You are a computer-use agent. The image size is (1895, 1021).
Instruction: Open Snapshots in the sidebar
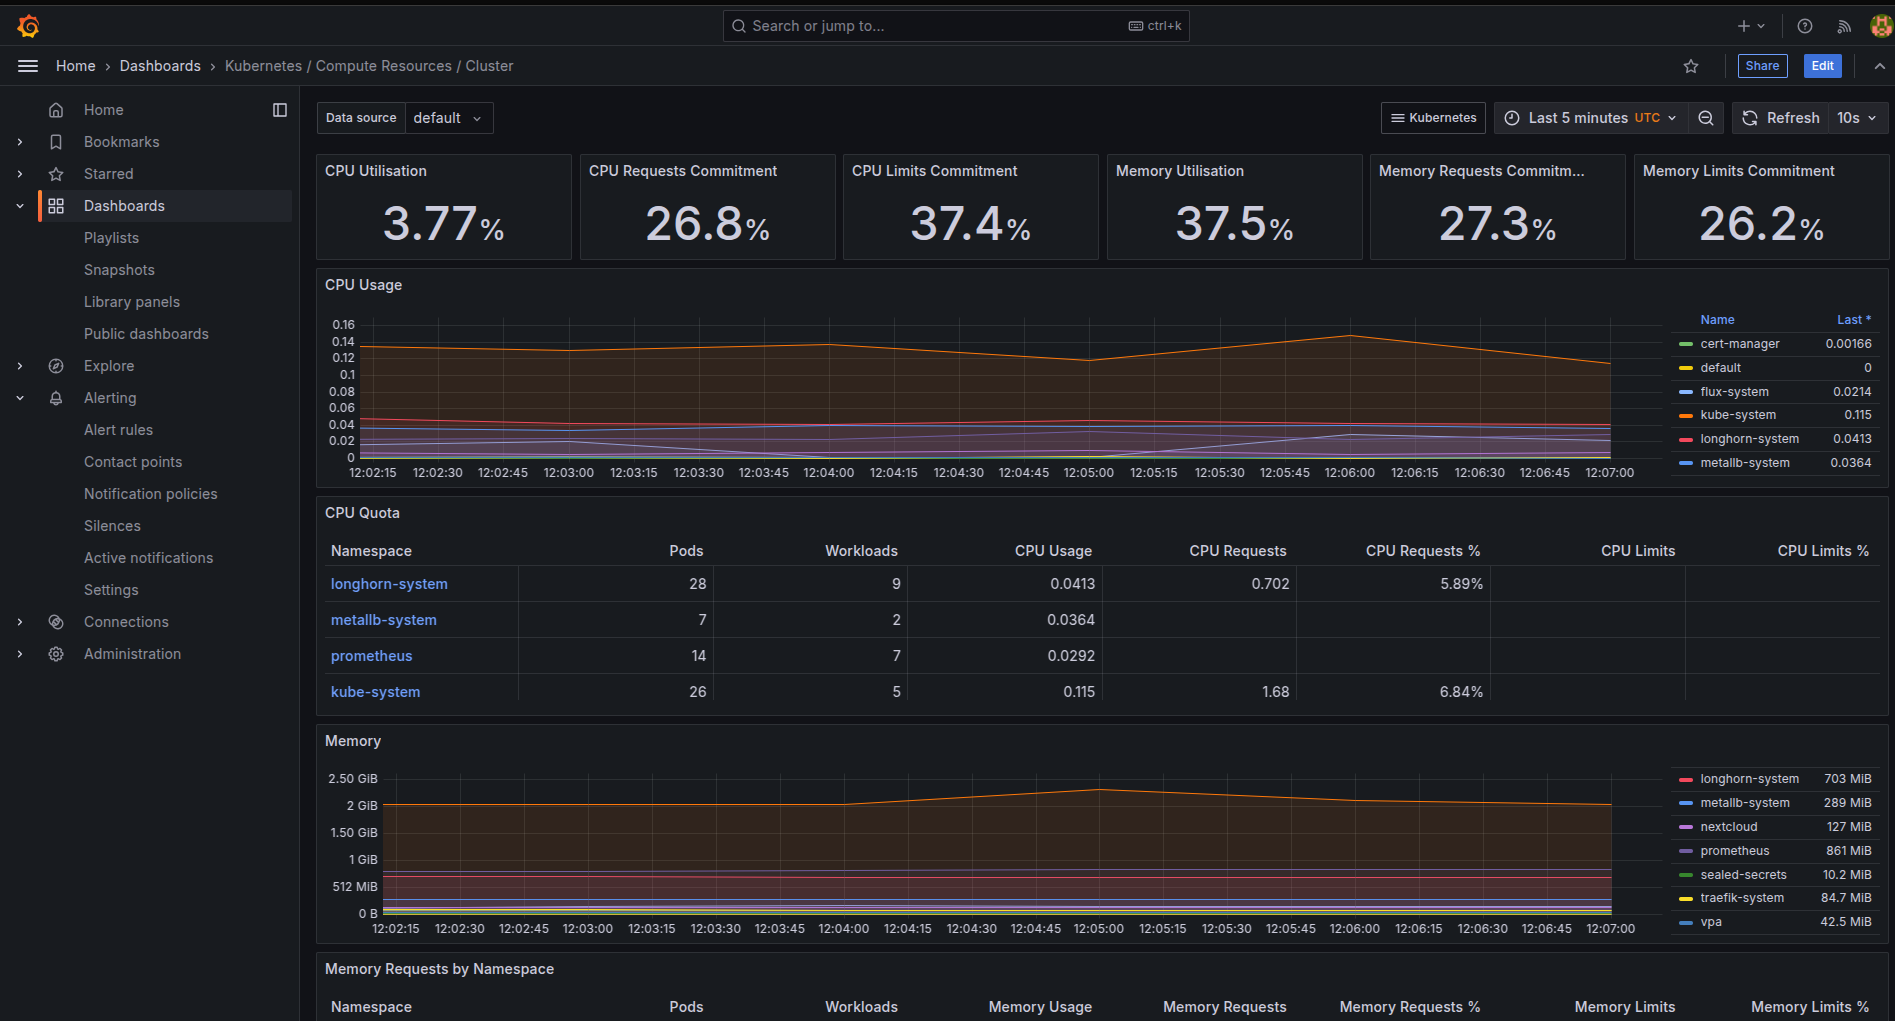coord(119,270)
